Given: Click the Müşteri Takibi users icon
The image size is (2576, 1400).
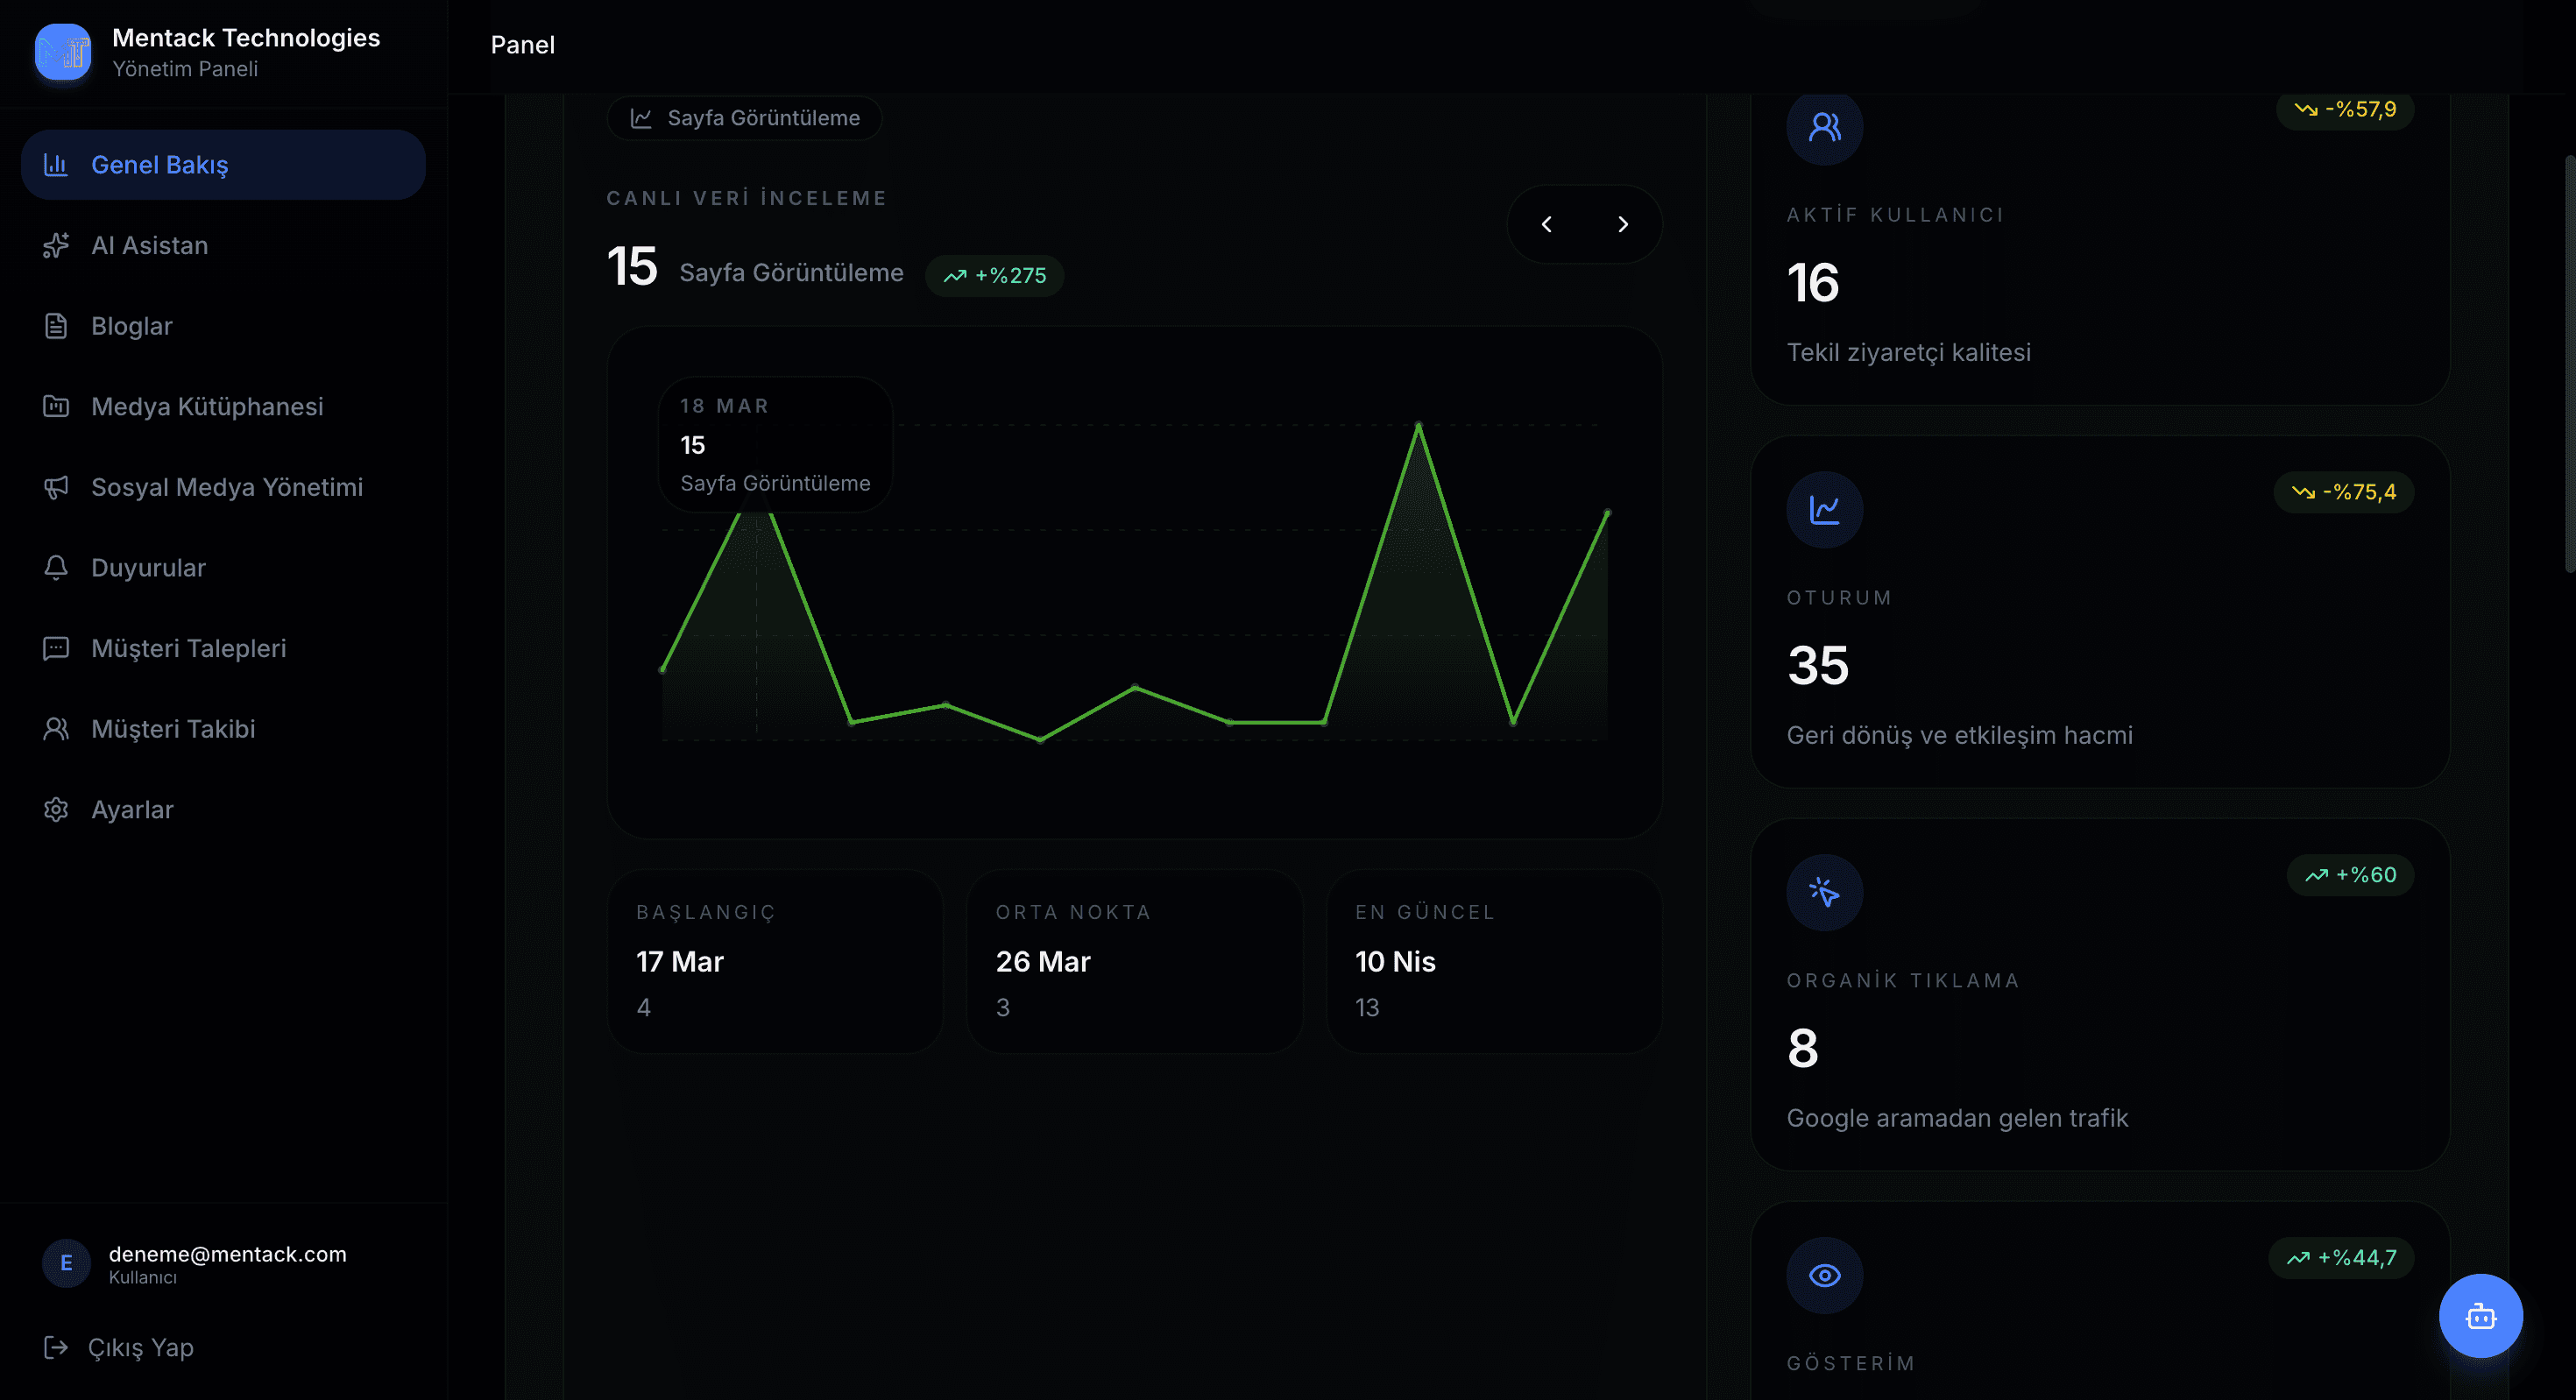Looking at the screenshot, I should [56, 729].
